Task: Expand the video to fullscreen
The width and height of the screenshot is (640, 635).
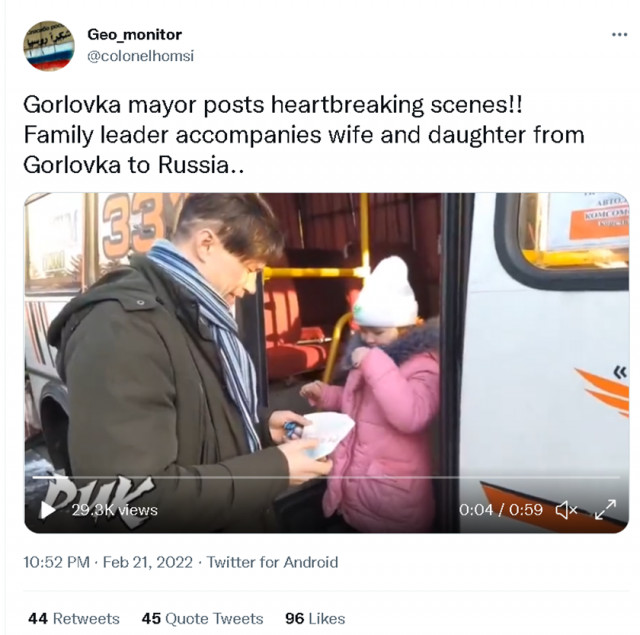Action: tap(605, 510)
